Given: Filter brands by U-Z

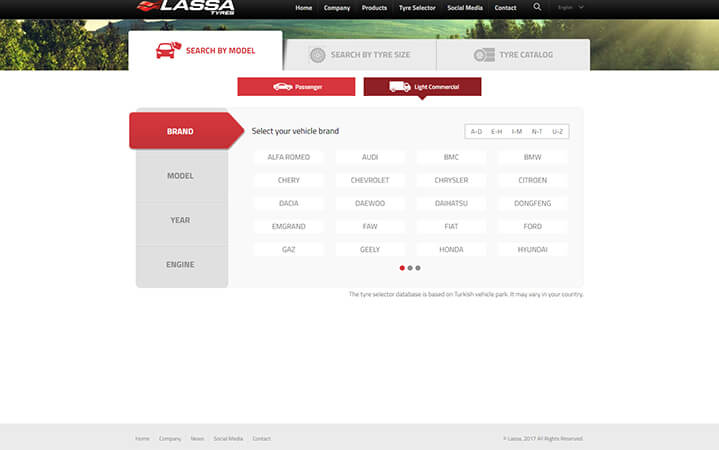Looking at the screenshot, I should 557,132.
